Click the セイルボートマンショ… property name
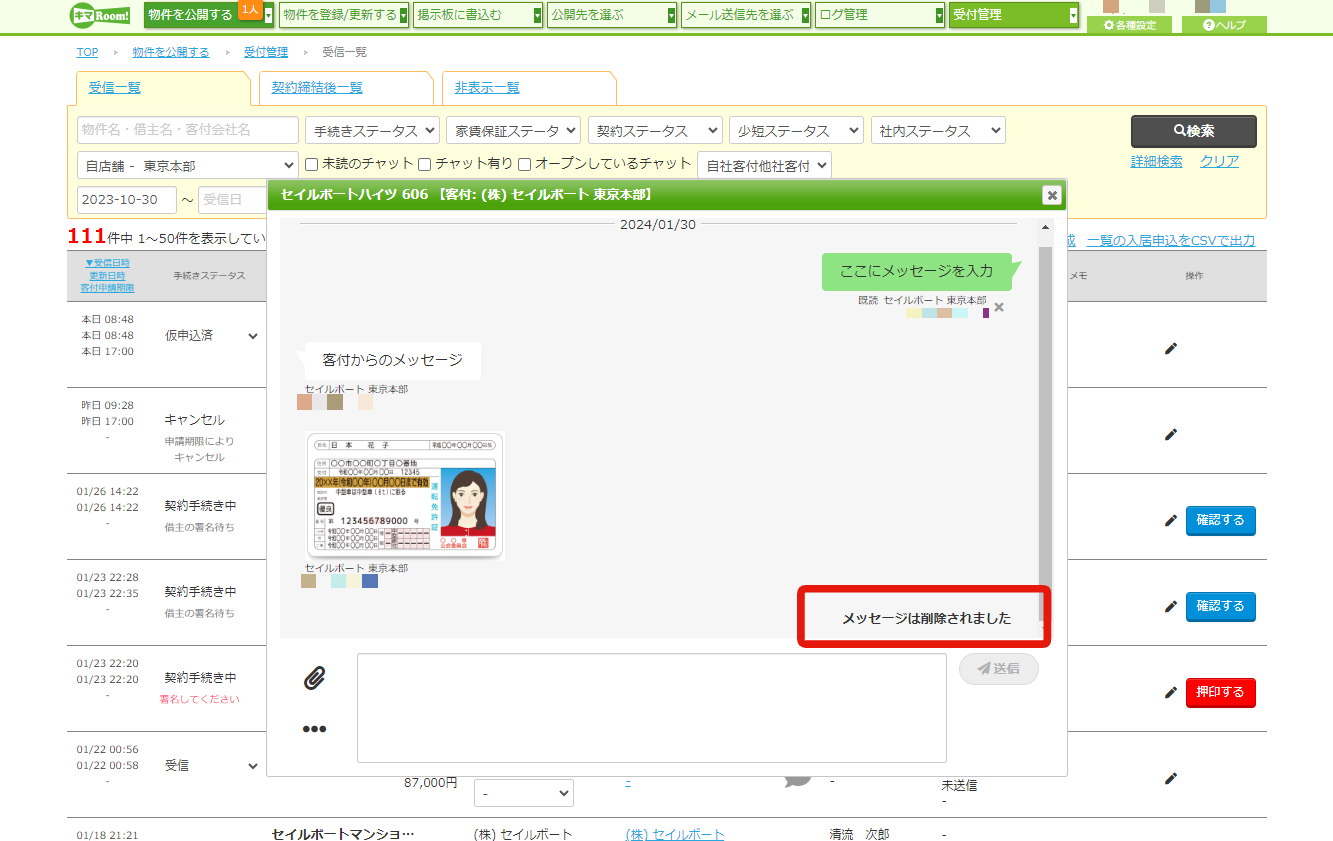The width and height of the screenshot is (1333, 841). coord(343,834)
